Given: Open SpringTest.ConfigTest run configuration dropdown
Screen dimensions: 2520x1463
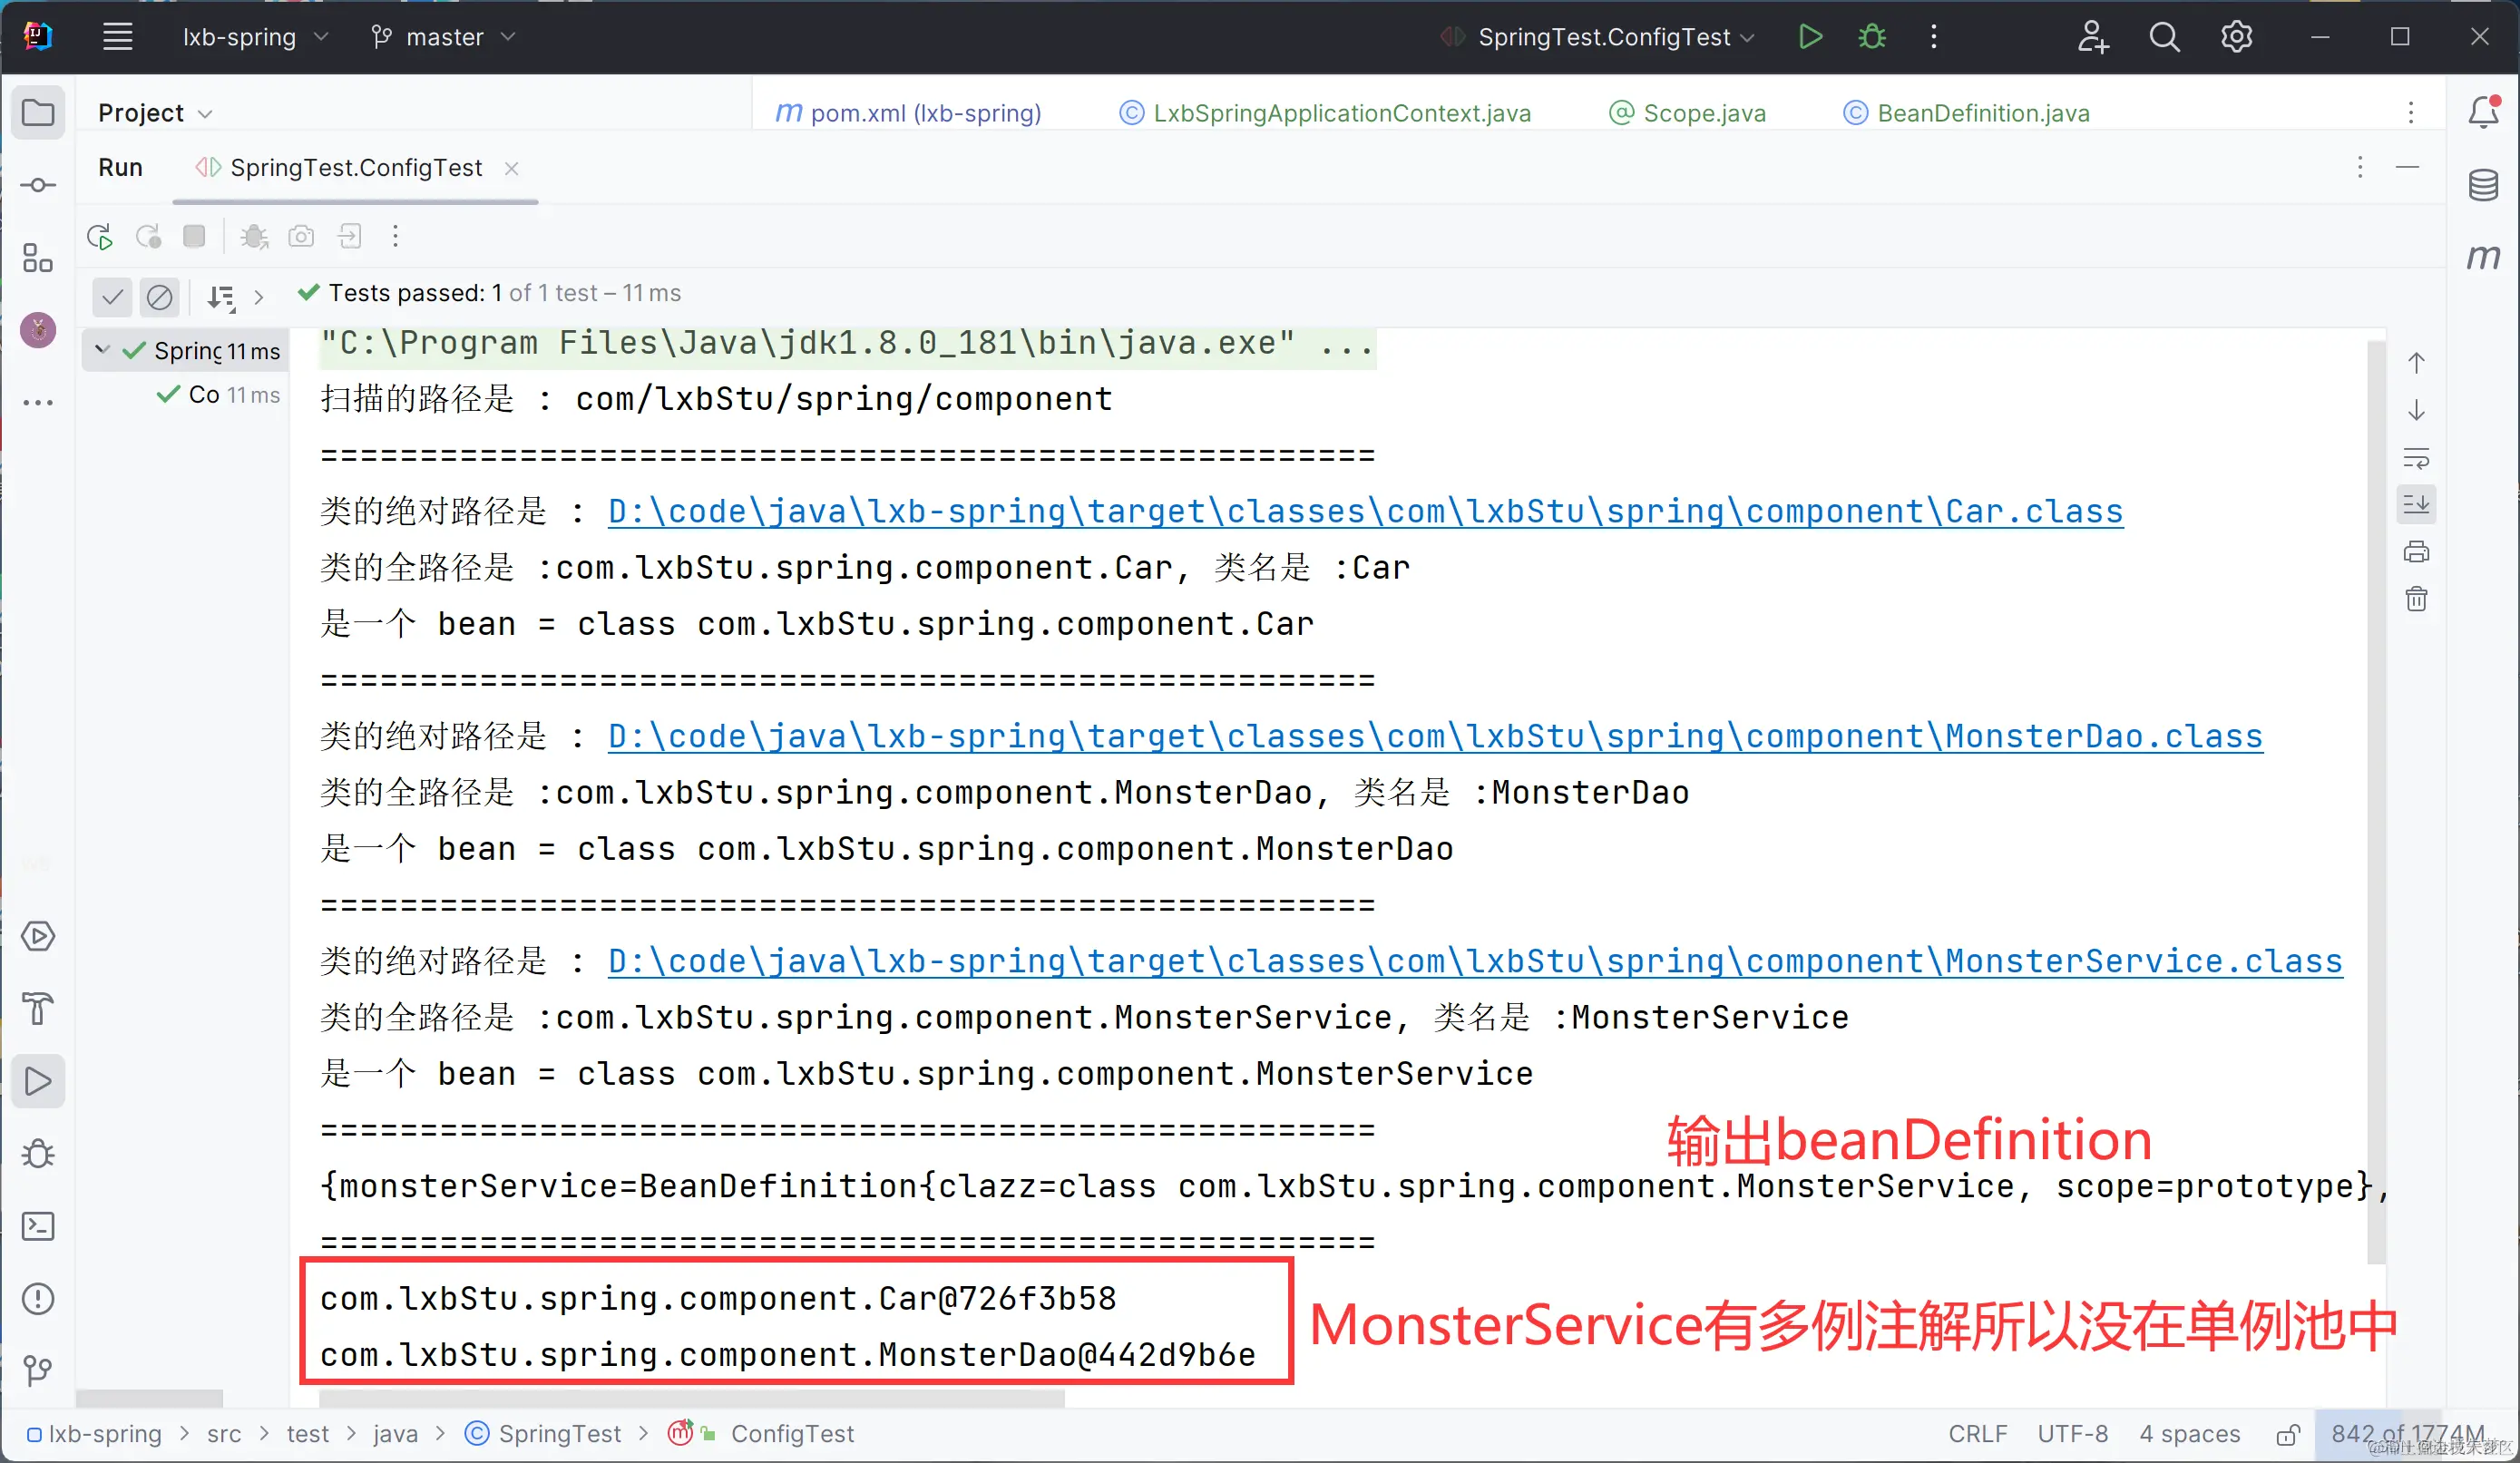Looking at the screenshot, I should coord(1604,37).
